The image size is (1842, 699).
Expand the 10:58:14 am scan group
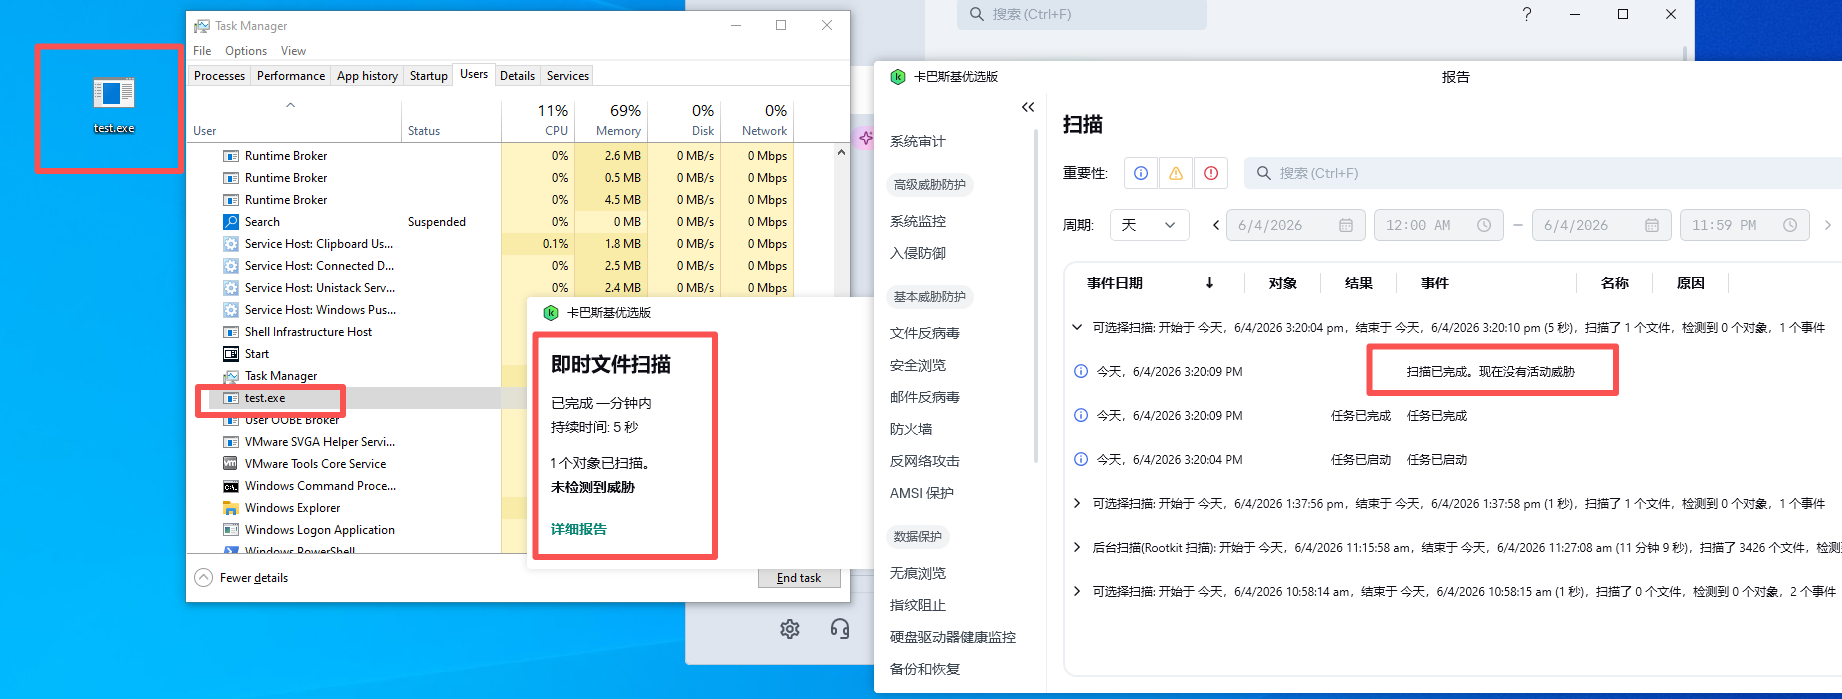tap(1077, 591)
